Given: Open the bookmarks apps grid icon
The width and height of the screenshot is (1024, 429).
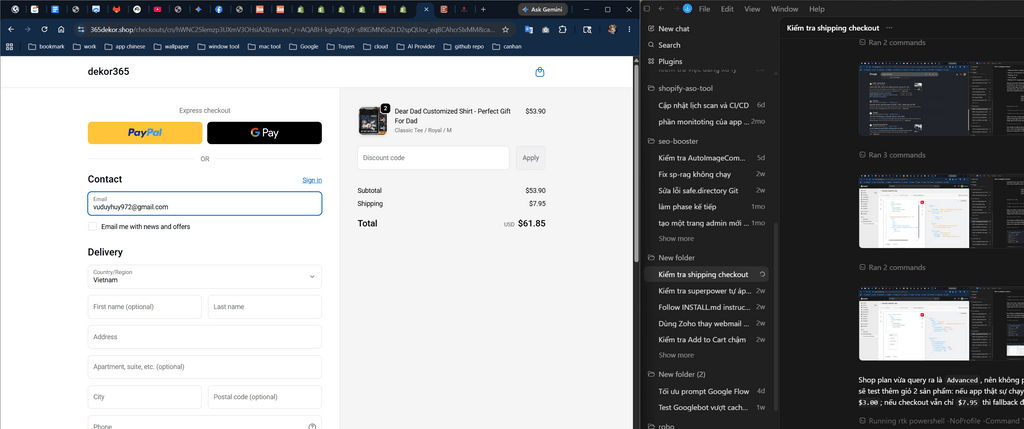Looking at the screenshot, I should (9, 46).
